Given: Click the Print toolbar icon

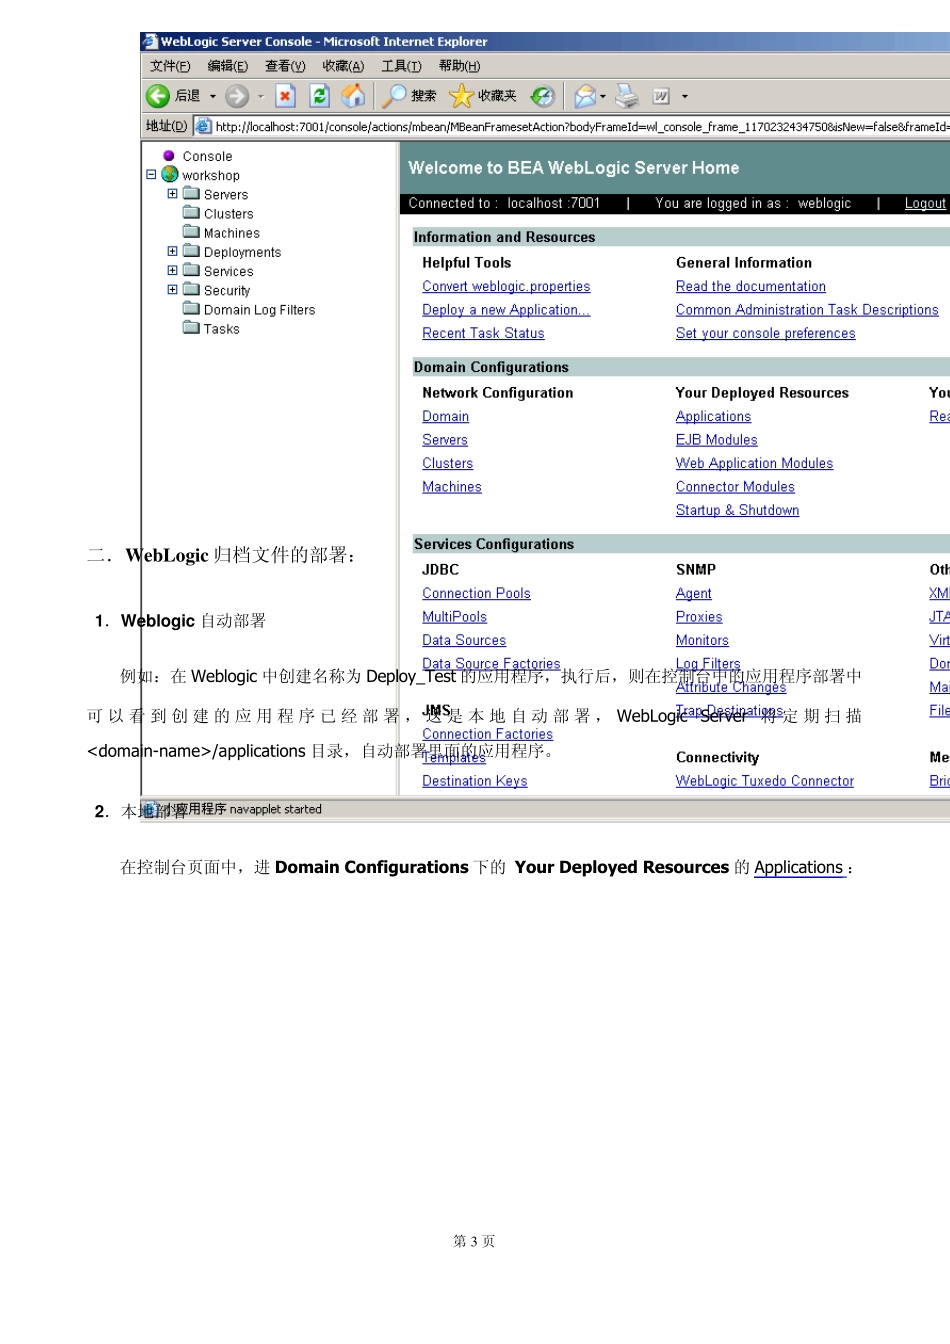Looking at the screenshot, I should [x=627, y=96].
